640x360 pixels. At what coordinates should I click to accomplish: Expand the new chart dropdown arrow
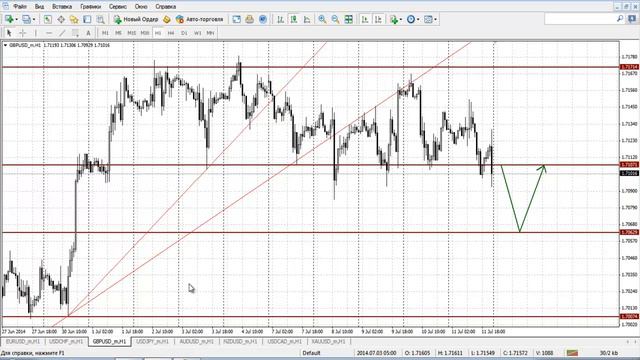tap(16, 20)
